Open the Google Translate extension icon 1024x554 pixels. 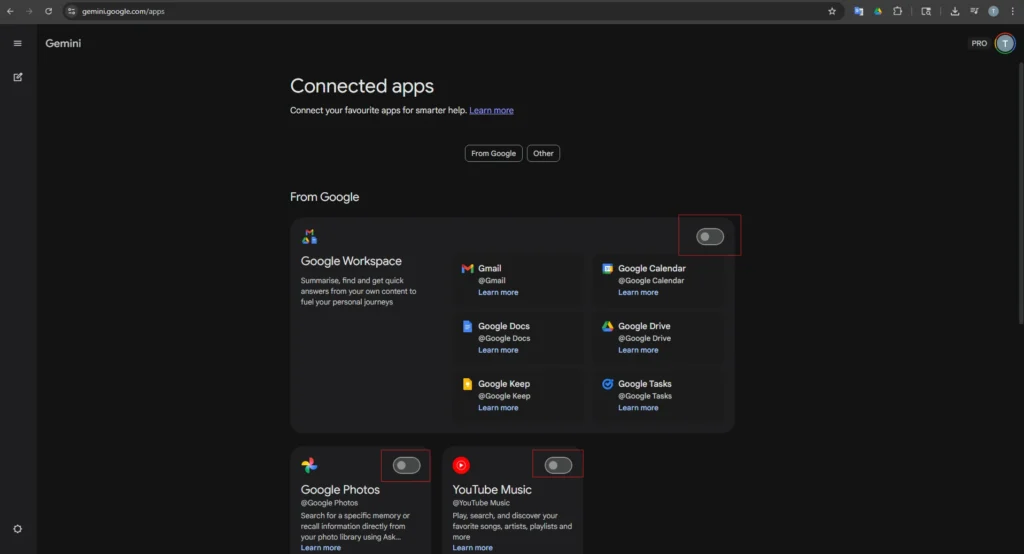859,11
